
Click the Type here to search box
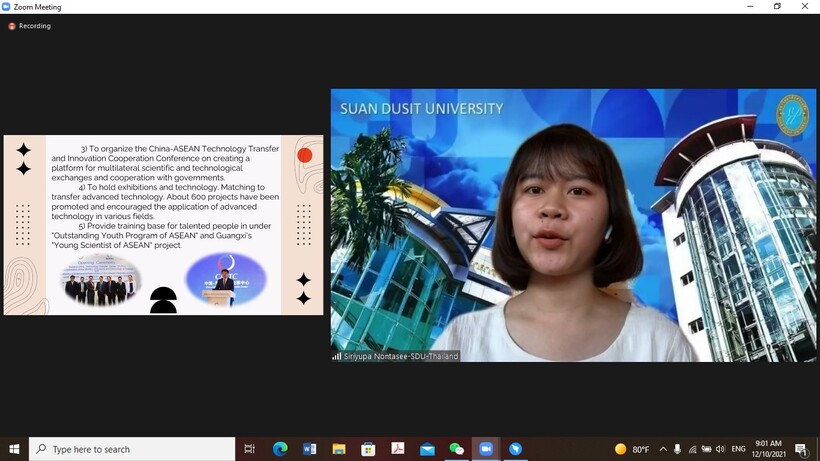132,449
